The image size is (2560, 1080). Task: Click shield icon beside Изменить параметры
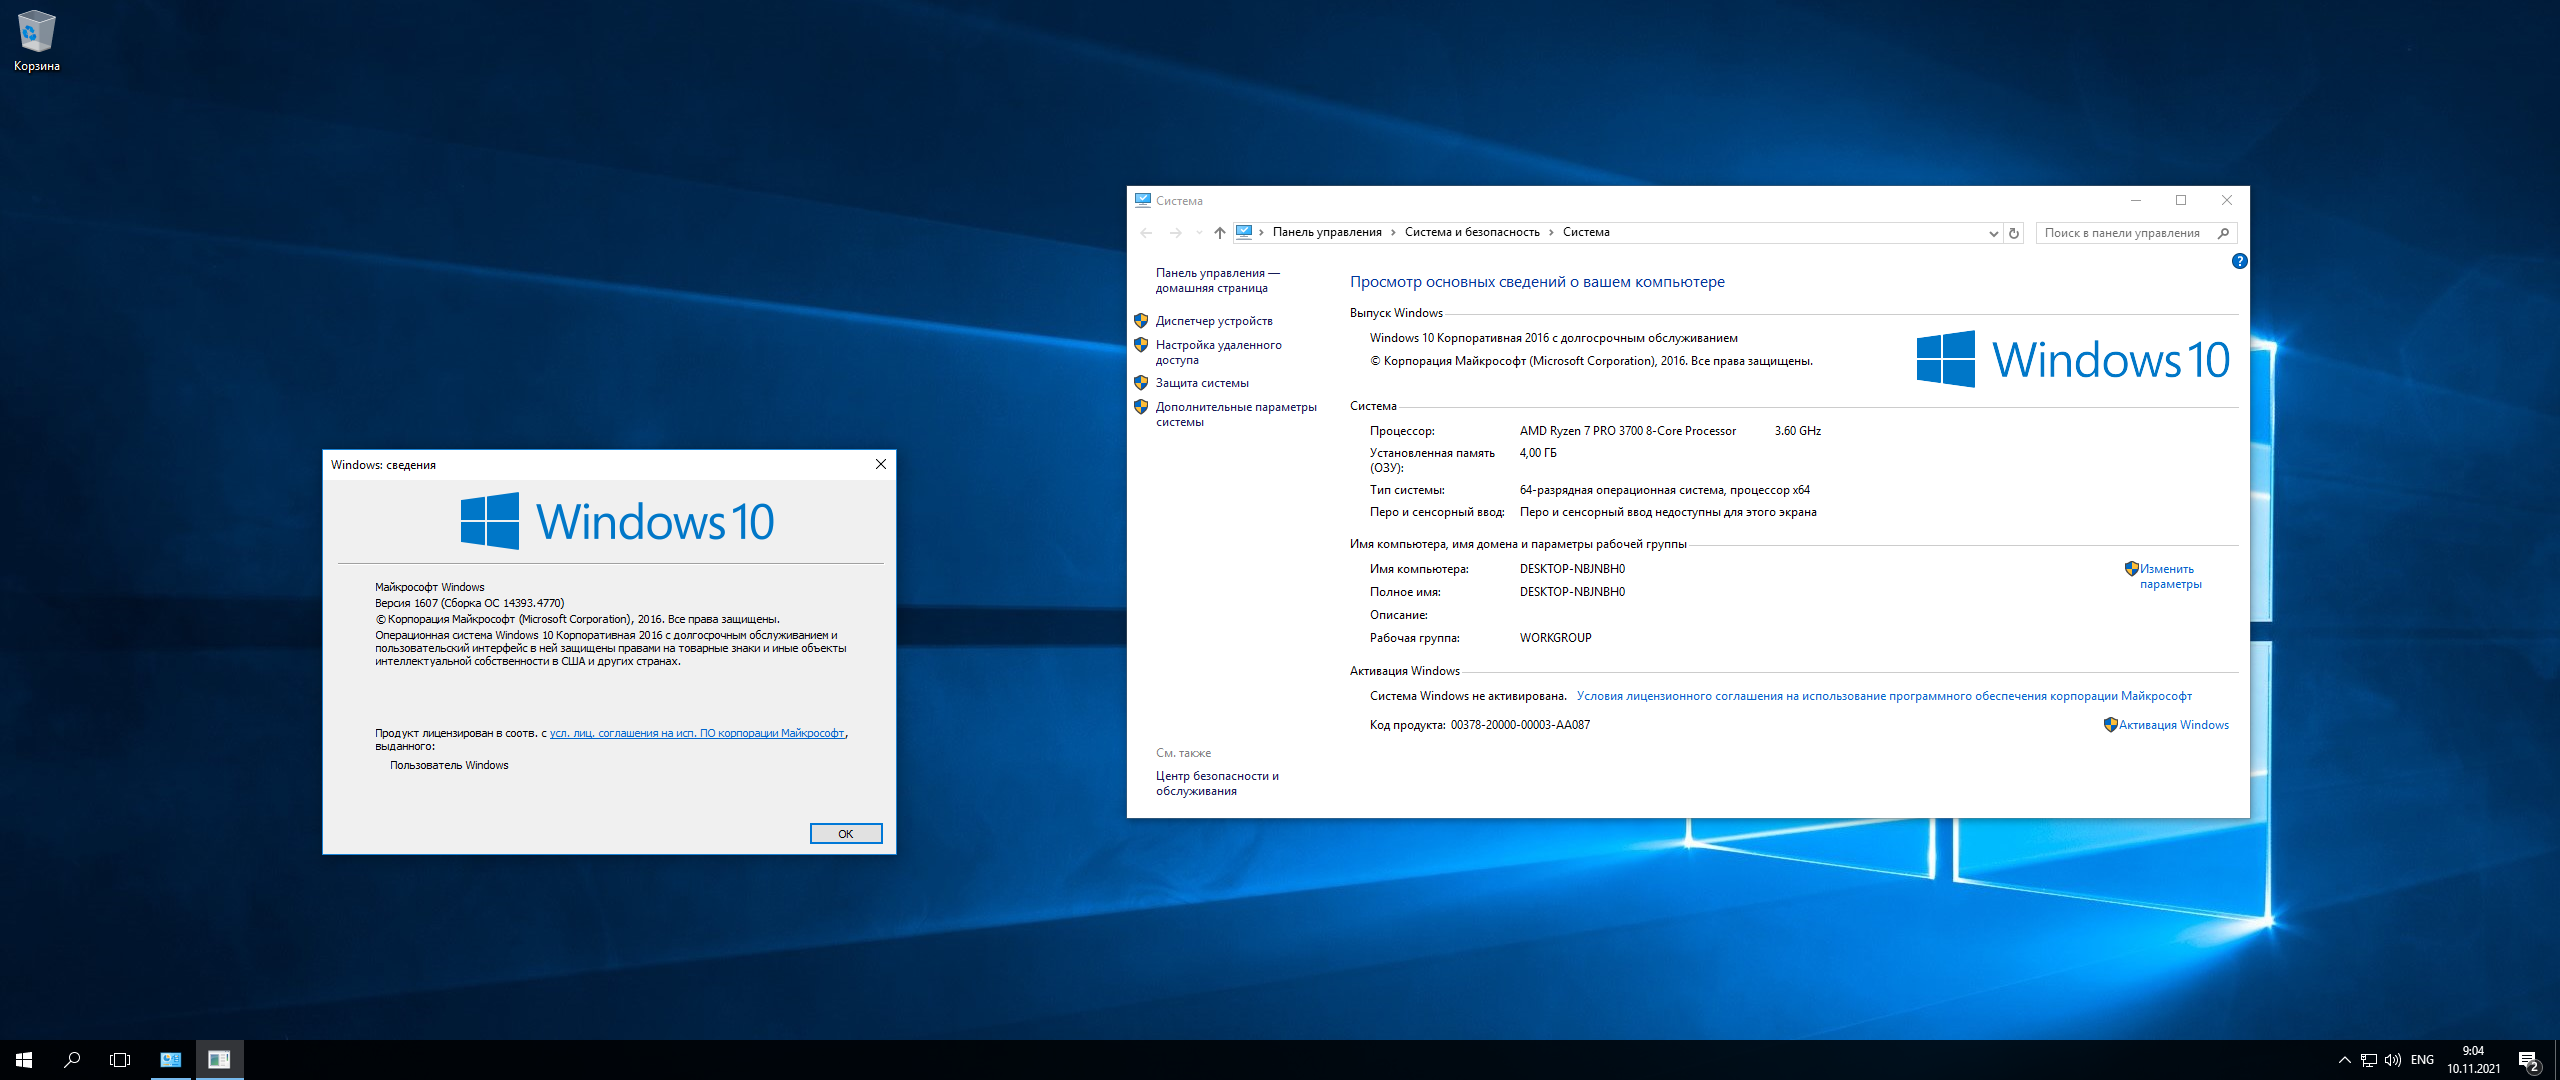point(2131,569)
